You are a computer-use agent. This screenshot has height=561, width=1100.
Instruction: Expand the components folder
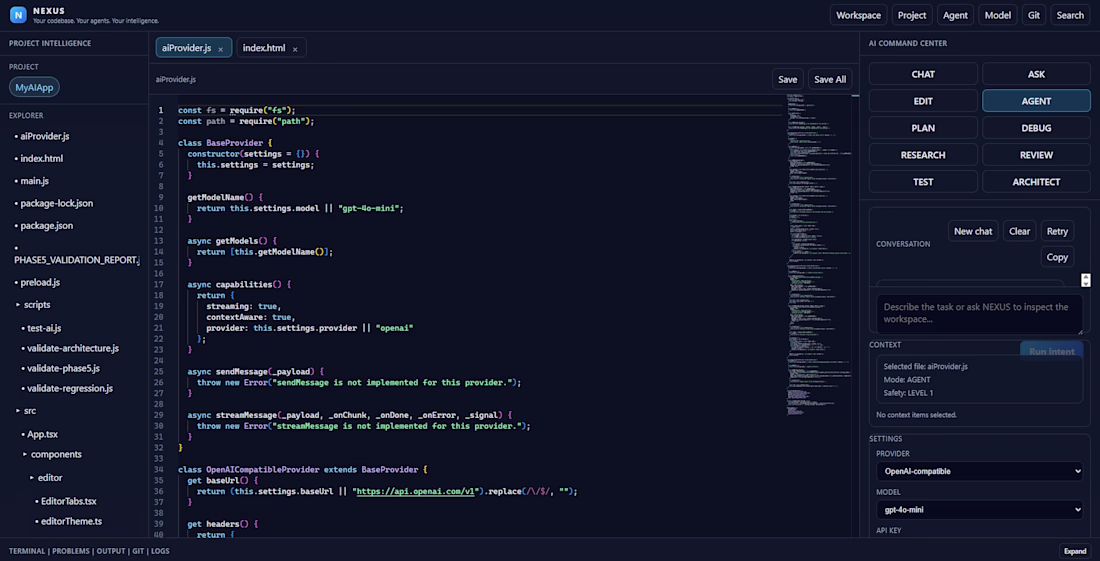coord(56,454)
